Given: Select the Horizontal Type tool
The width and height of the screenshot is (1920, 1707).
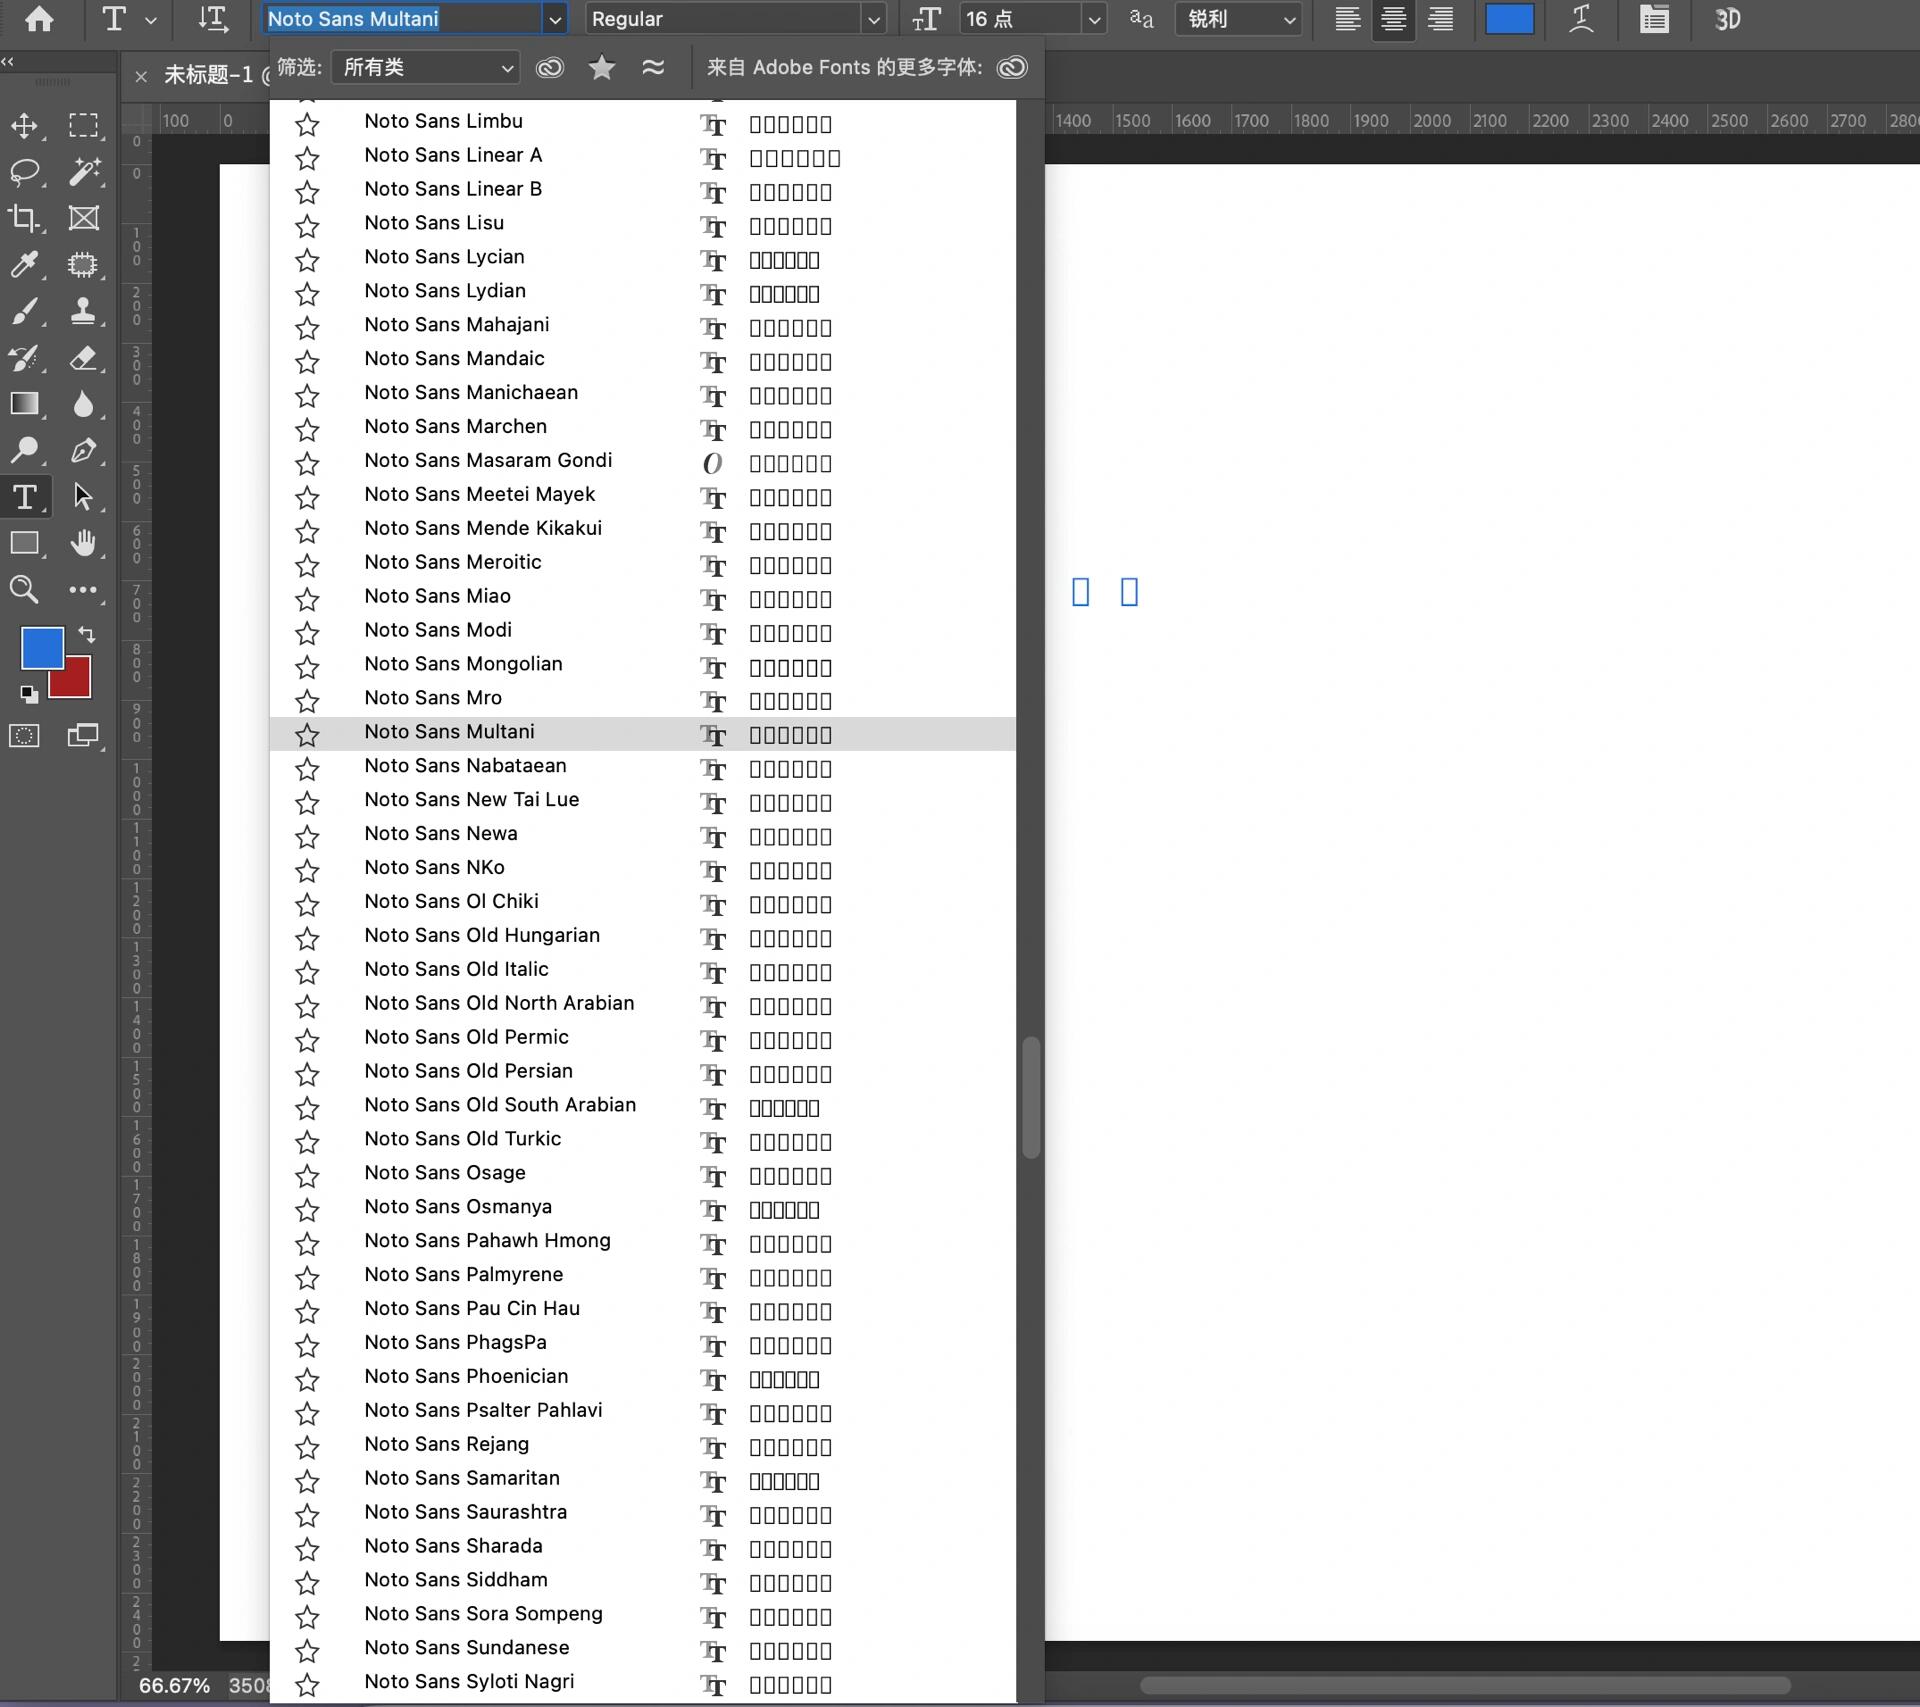Looking at the screenshot, I should coord(24,496).
